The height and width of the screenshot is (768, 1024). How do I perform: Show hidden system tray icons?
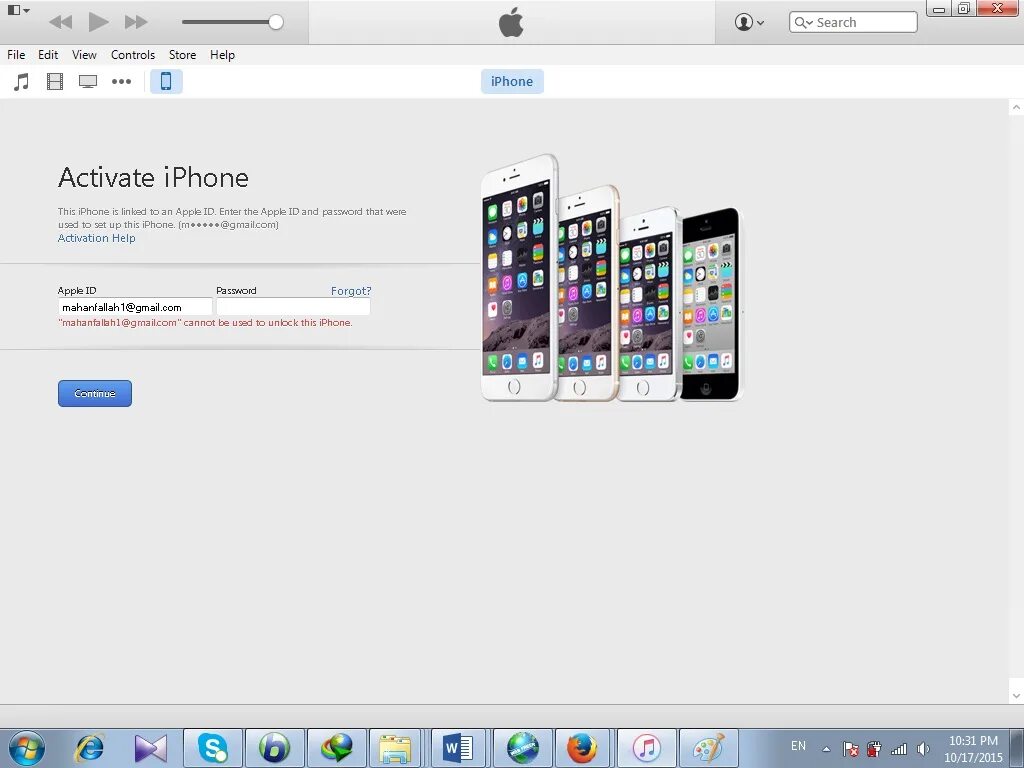[826, 749]
